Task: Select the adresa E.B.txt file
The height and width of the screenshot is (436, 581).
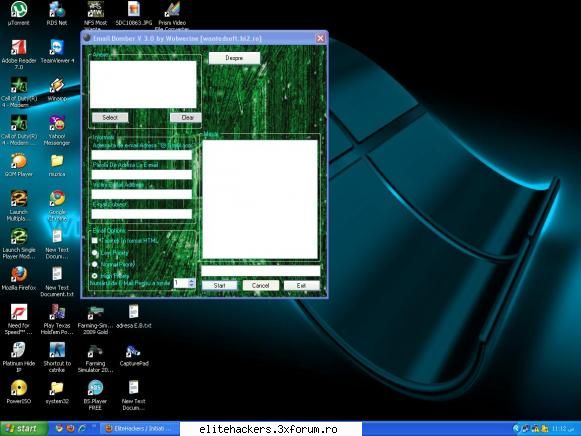Action: click(x=134, y=317)
